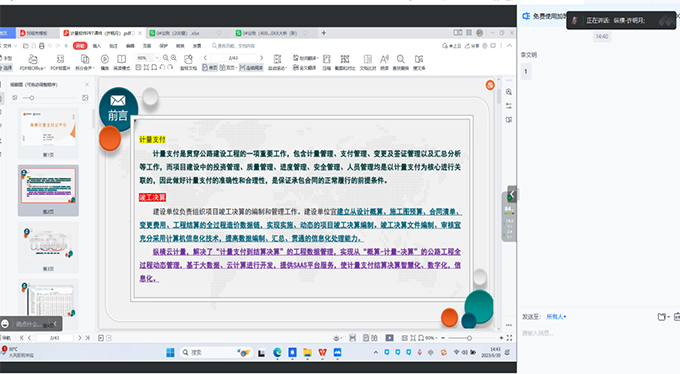680x374 pixels.
Task: Open the 截图和对比 screenshot tool
Action: [345, 62]
